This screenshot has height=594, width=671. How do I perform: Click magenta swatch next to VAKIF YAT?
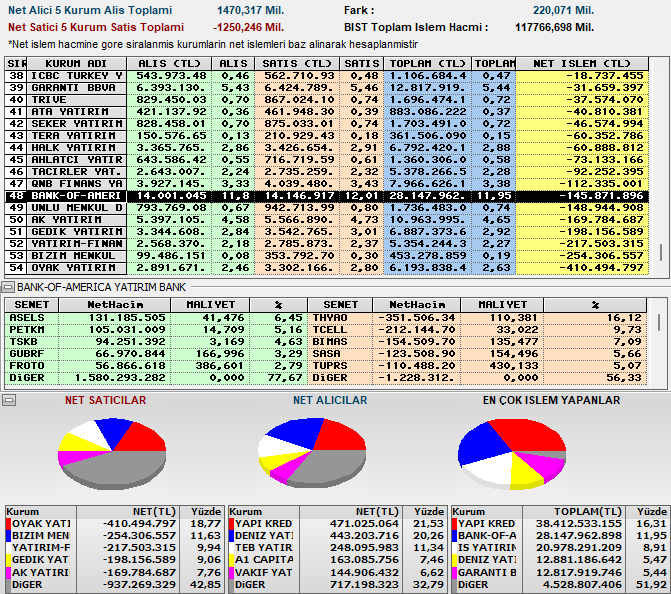point(232,573)
